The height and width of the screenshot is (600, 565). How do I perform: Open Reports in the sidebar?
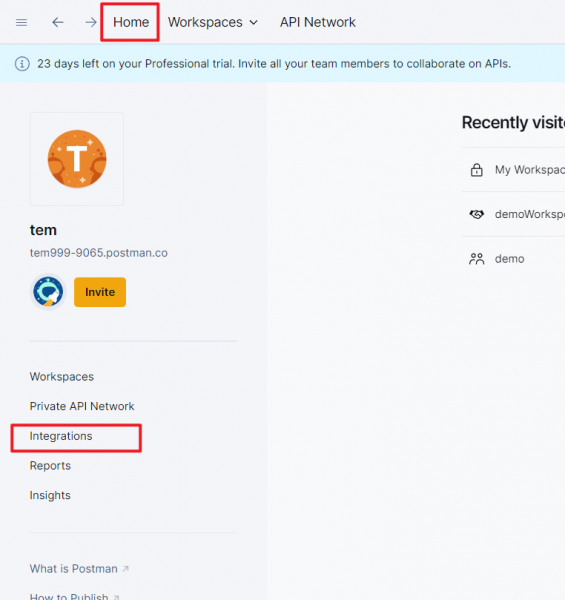pos(50,466)
